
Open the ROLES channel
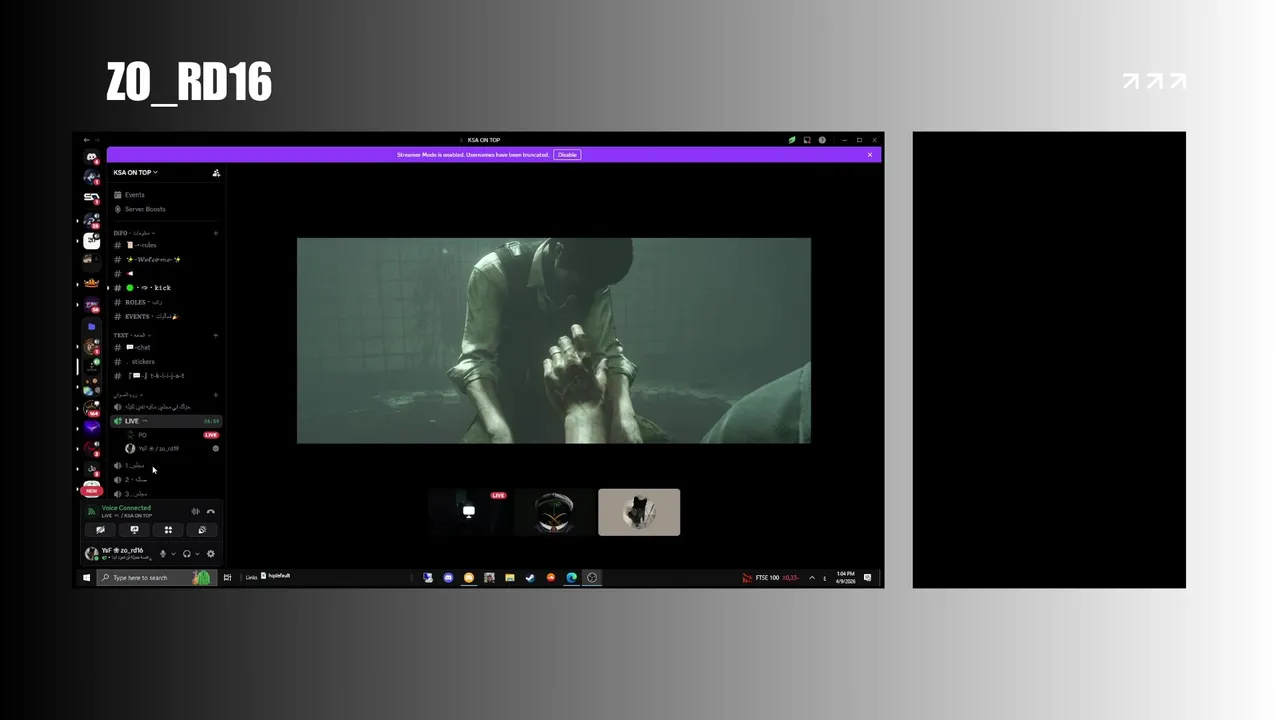[166, 302]
